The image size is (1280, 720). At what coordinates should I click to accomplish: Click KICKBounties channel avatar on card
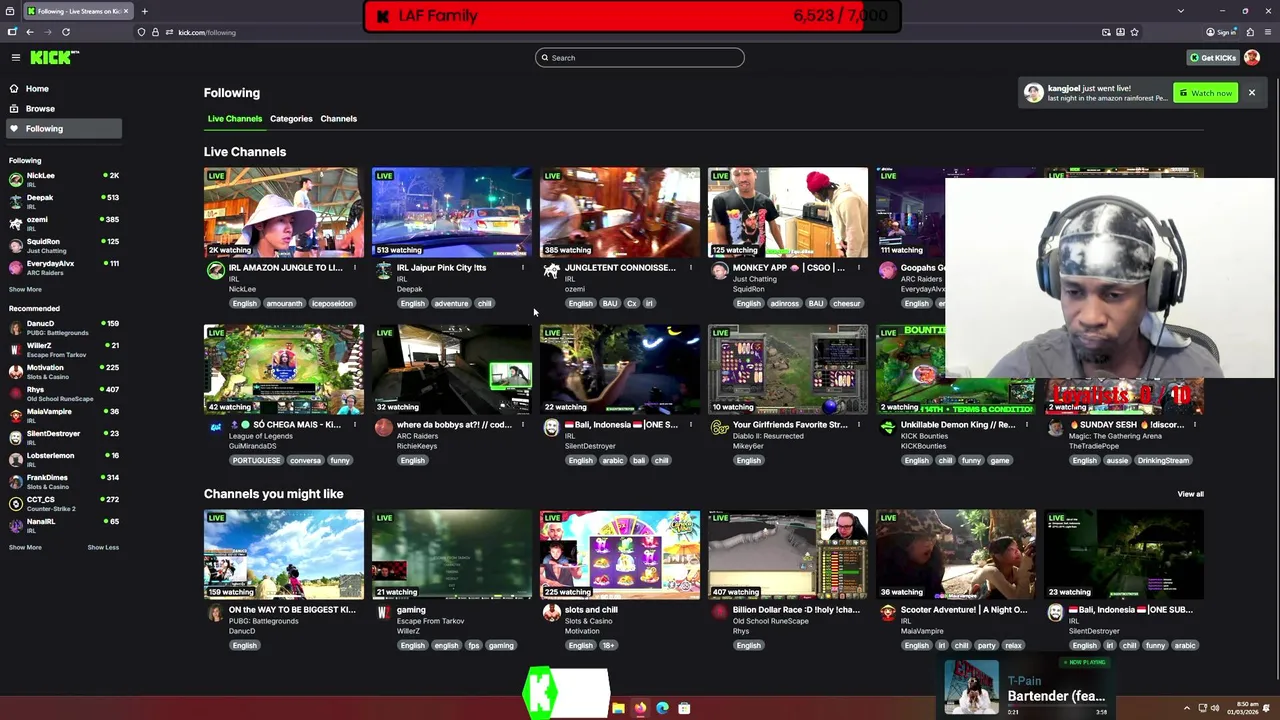click(887, 428)
